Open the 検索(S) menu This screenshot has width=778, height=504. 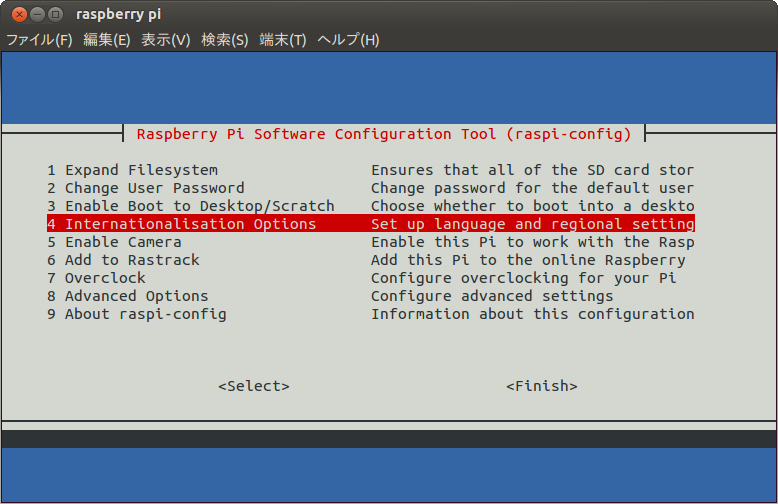click(x=225, y=40)
